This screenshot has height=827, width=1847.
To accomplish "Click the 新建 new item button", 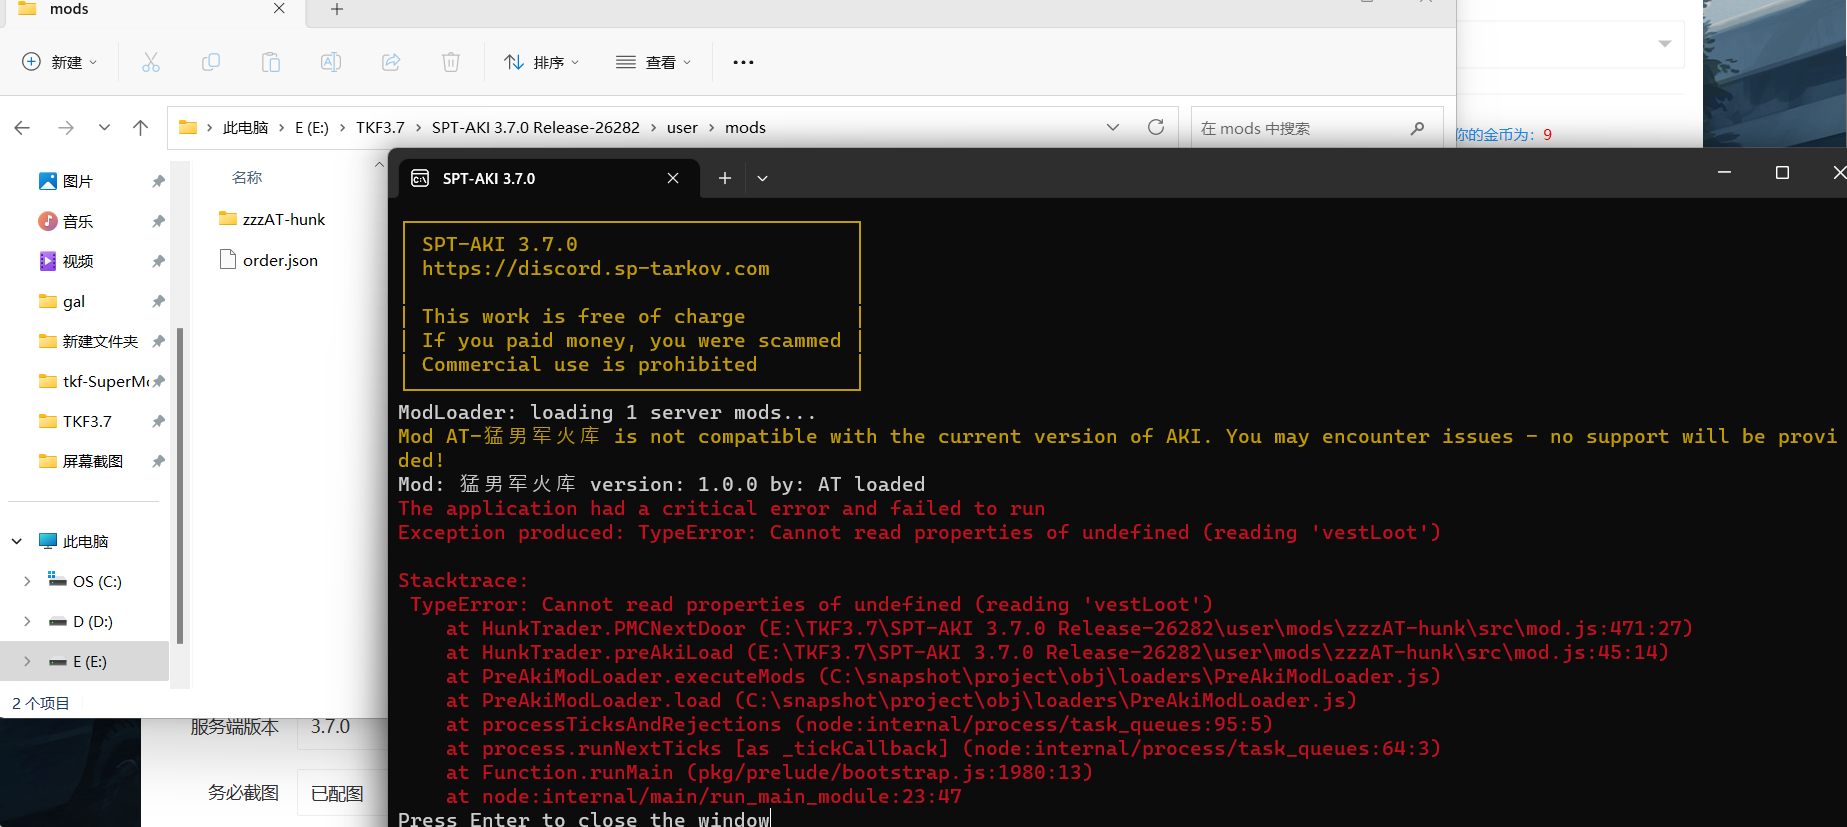I will pos(60,62).
